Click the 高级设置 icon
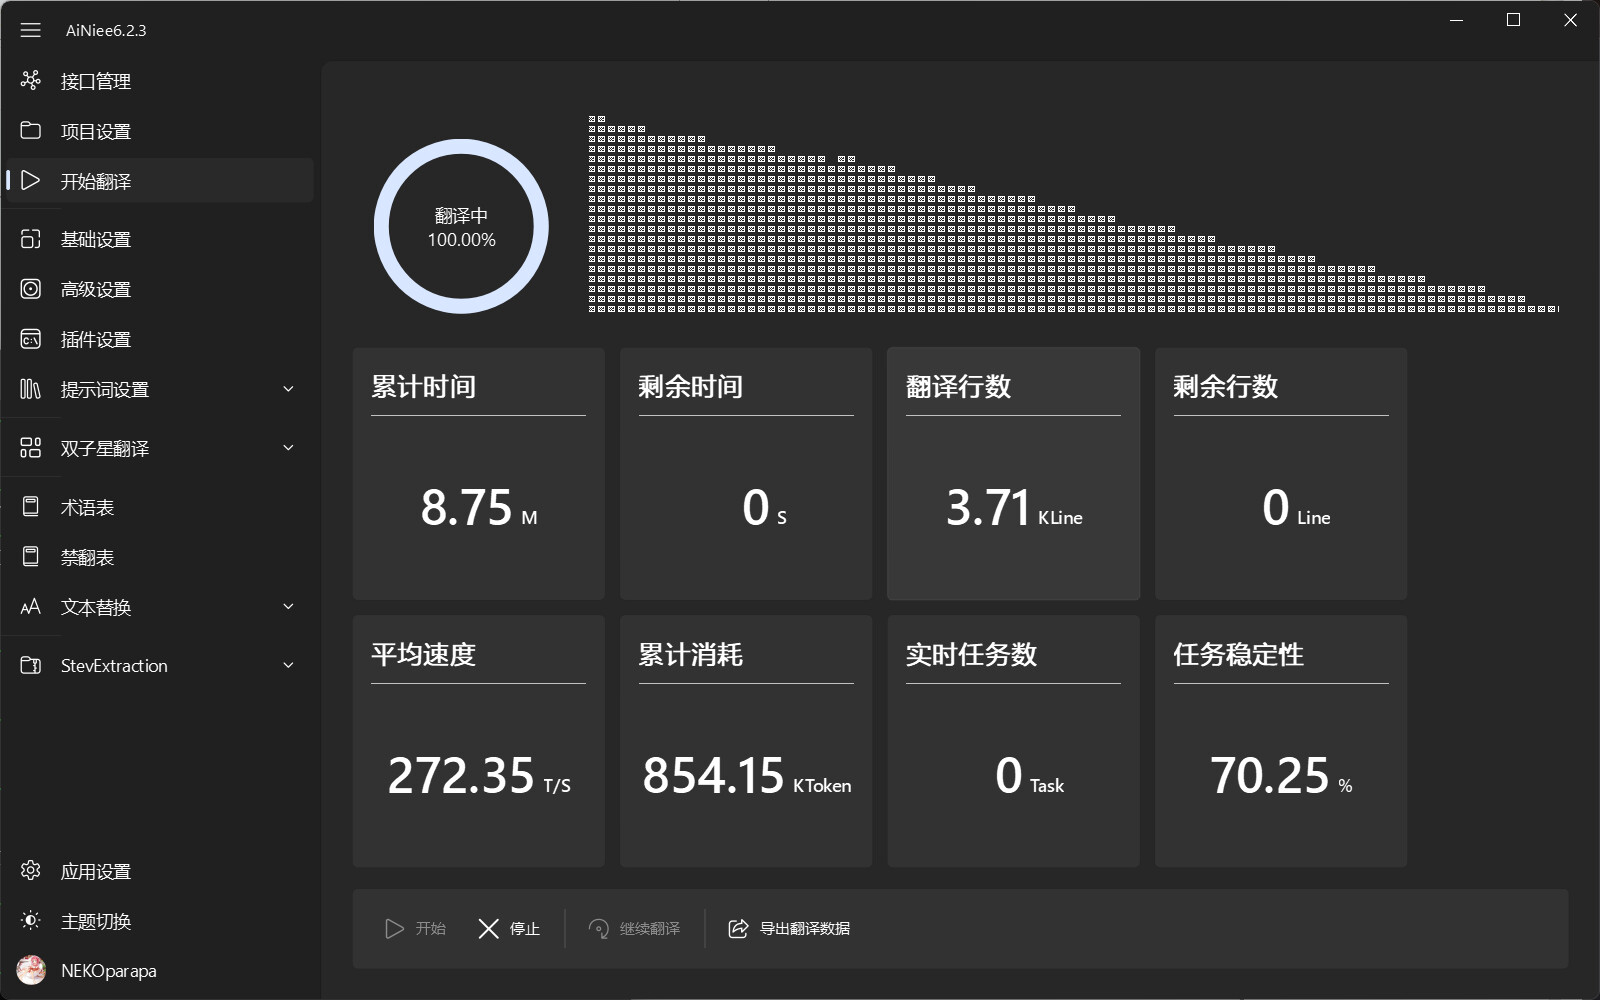 click(x=31, y=289)
